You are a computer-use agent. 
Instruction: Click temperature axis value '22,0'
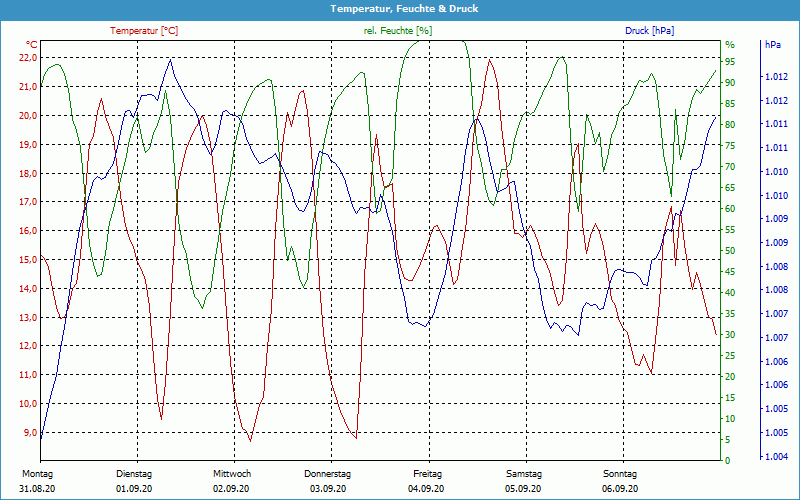(x=28, y=58)
